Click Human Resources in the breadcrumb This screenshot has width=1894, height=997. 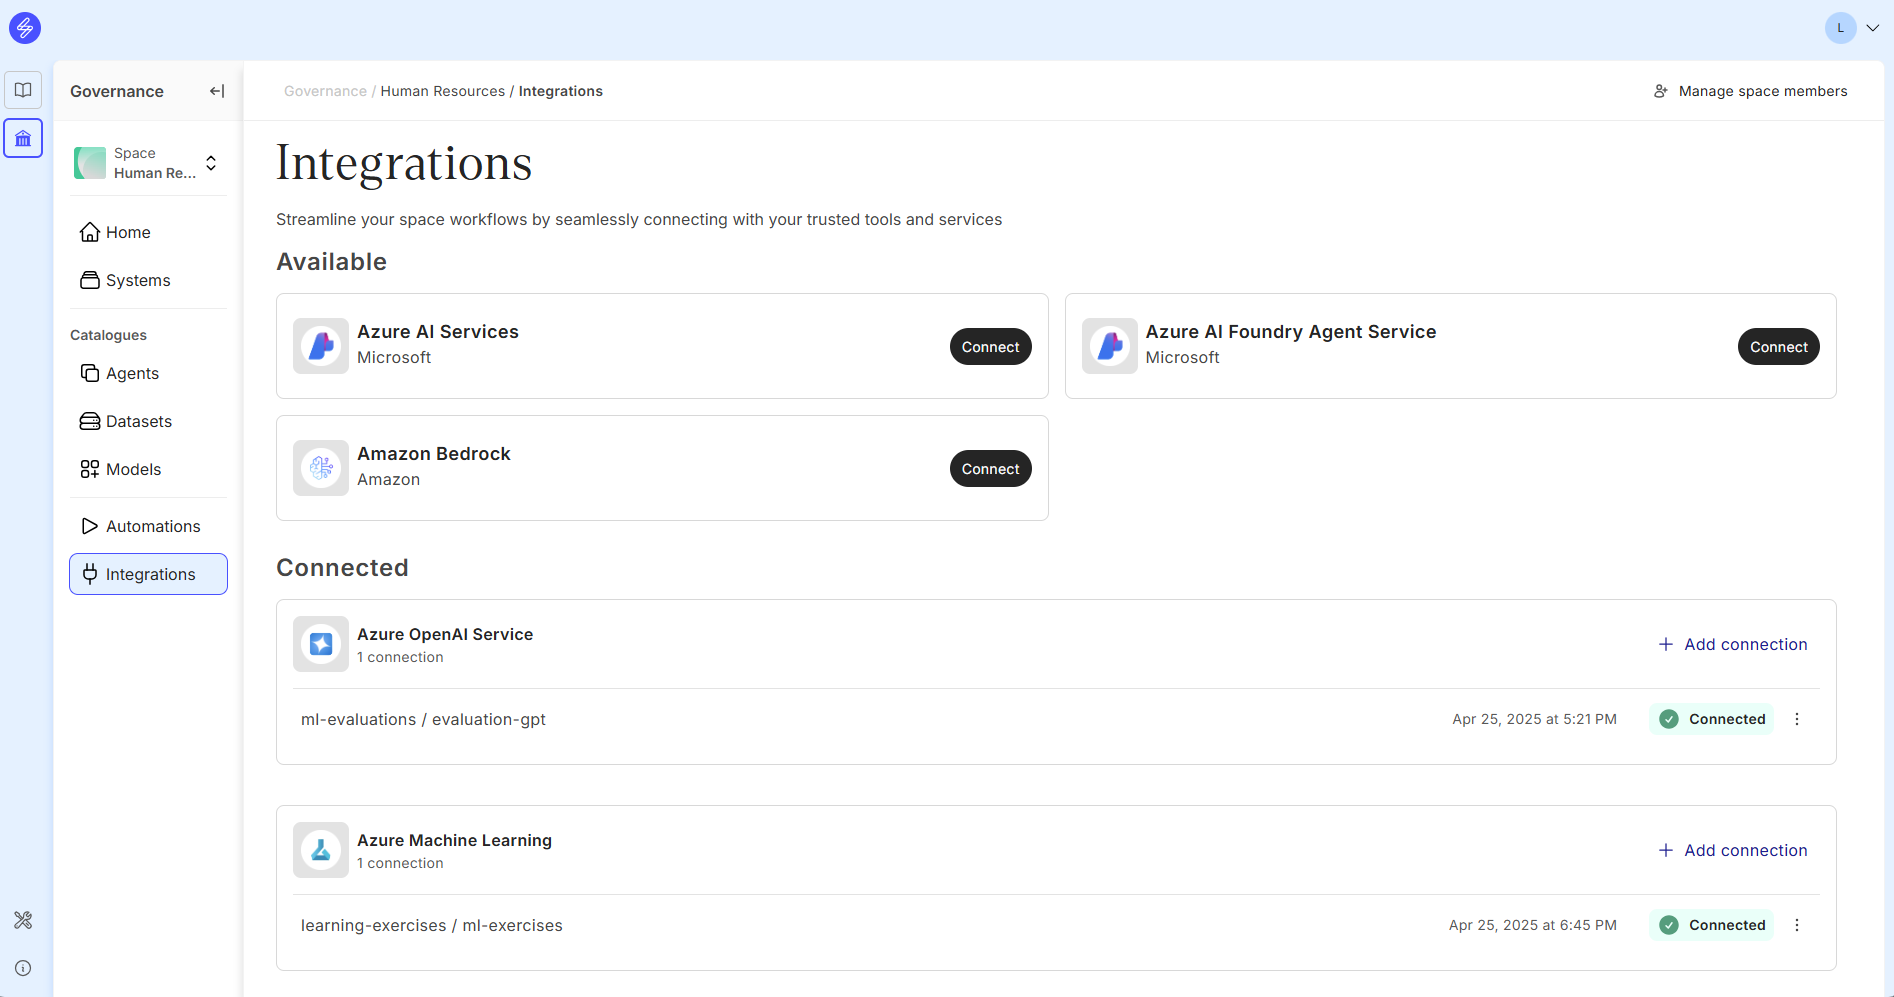442,91
